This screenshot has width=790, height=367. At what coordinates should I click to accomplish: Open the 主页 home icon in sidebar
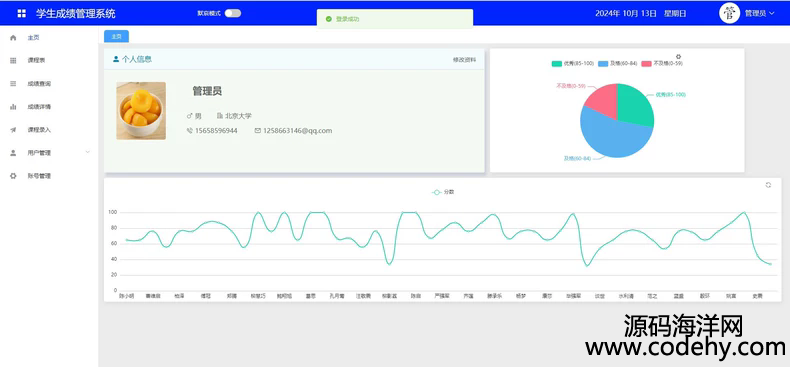(x=13, y=38)
